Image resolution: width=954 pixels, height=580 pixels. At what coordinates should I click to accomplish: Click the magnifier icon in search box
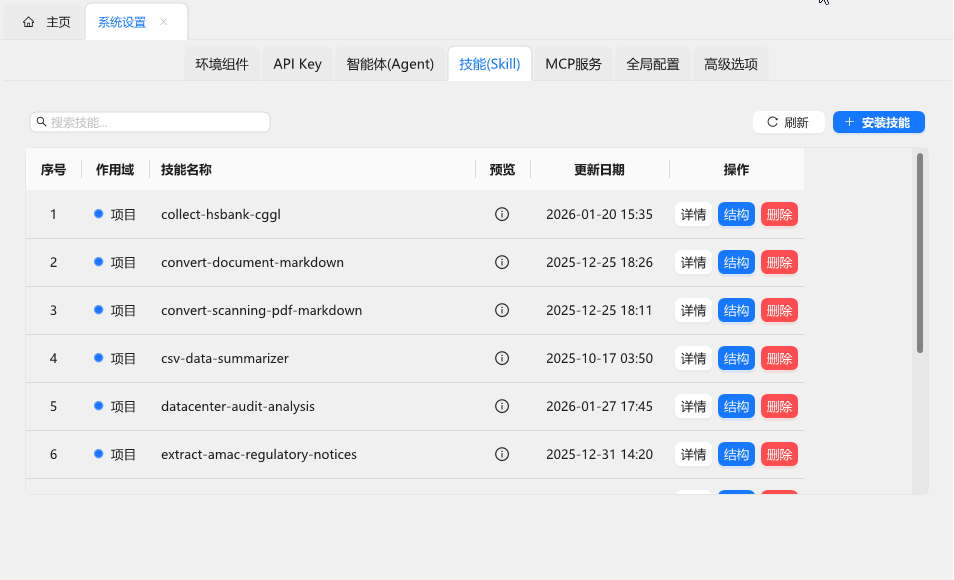point(41,122)
